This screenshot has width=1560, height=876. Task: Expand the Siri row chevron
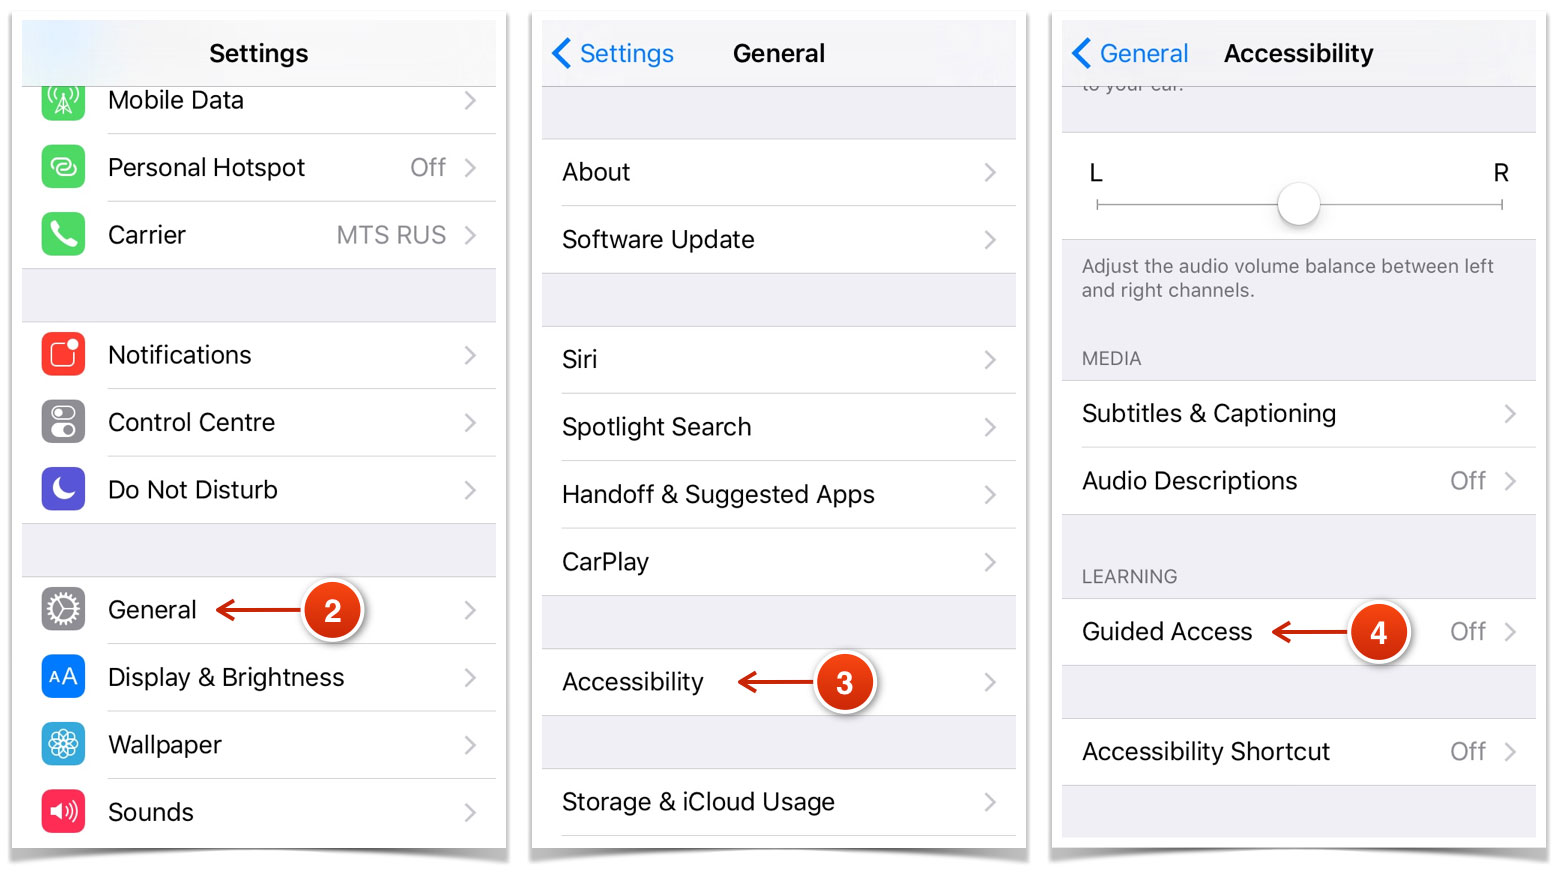tap(990, 360)
